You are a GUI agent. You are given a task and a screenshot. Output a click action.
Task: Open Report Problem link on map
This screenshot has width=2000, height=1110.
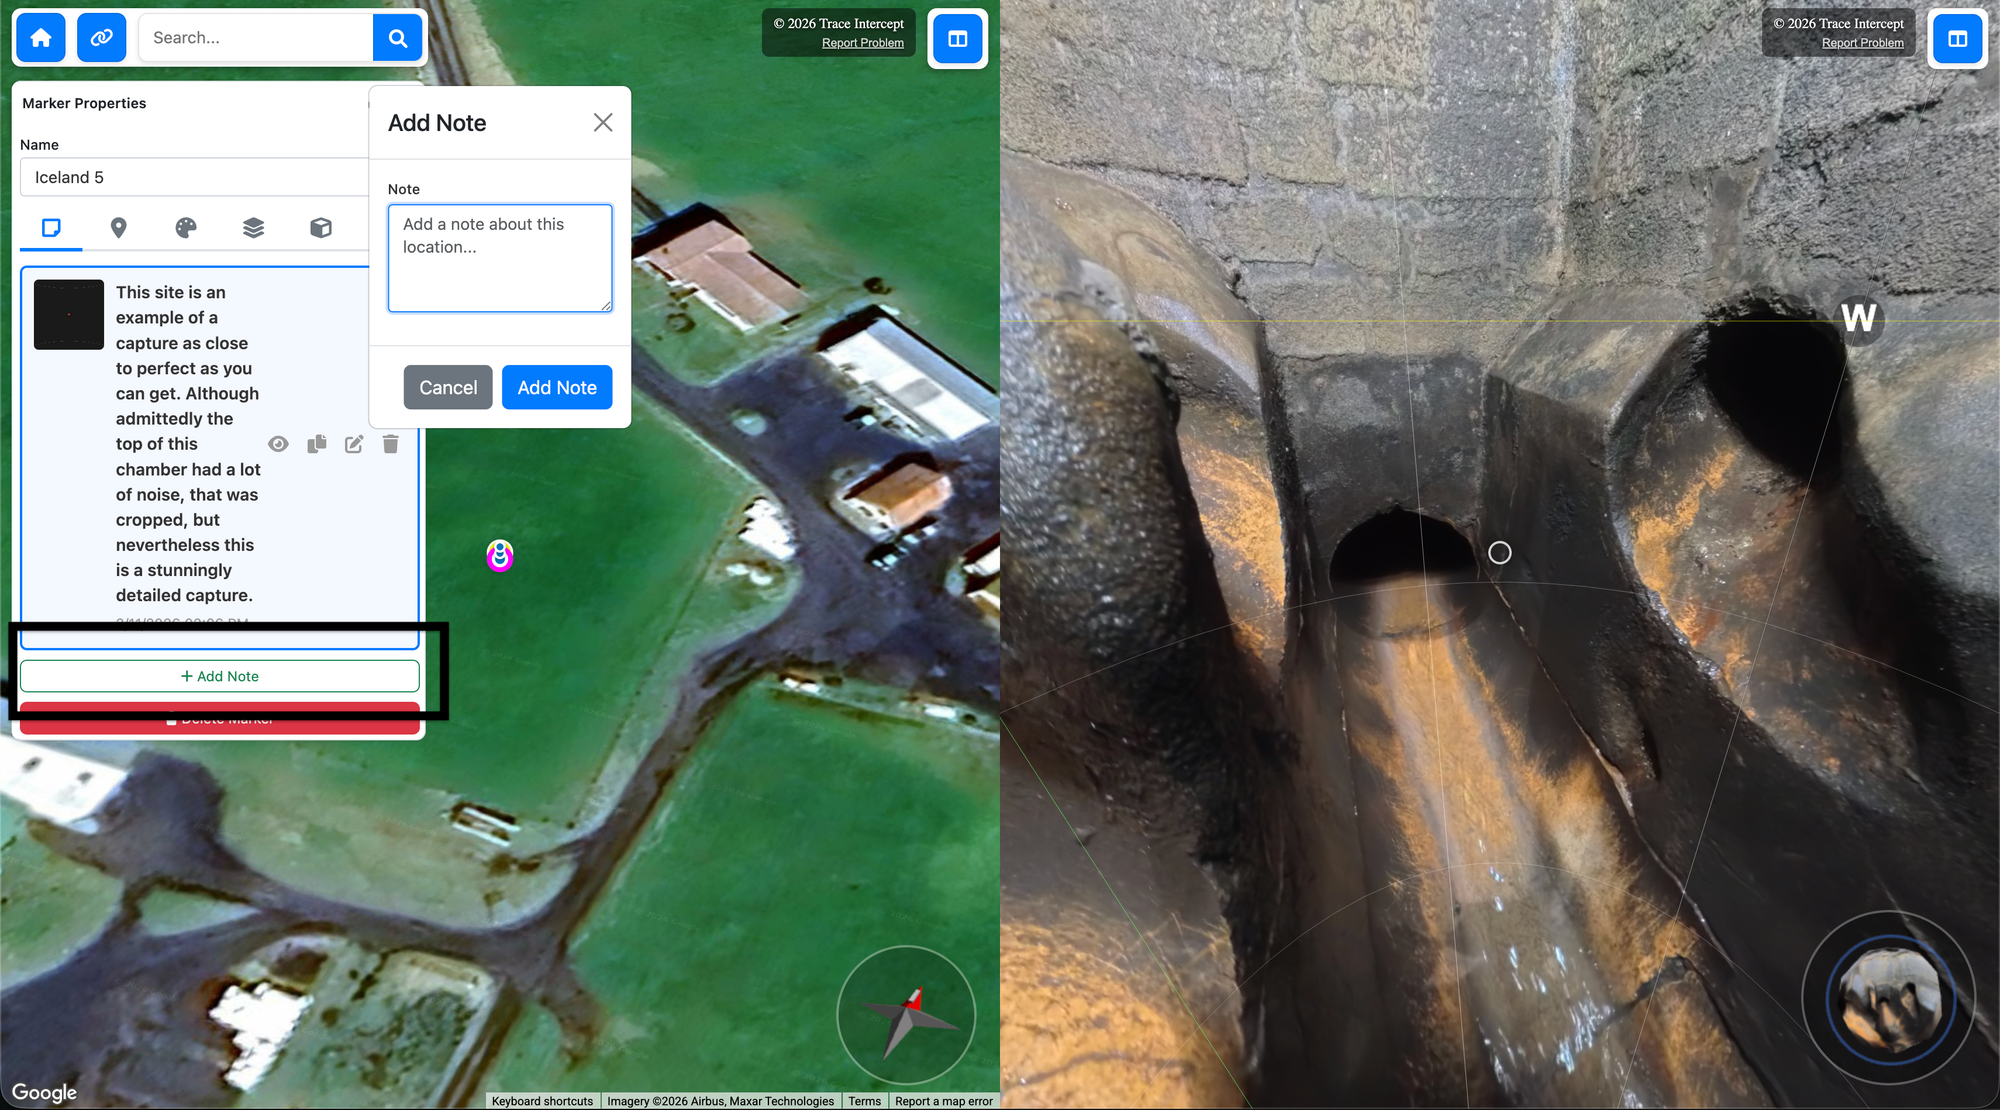click(862, 43)
